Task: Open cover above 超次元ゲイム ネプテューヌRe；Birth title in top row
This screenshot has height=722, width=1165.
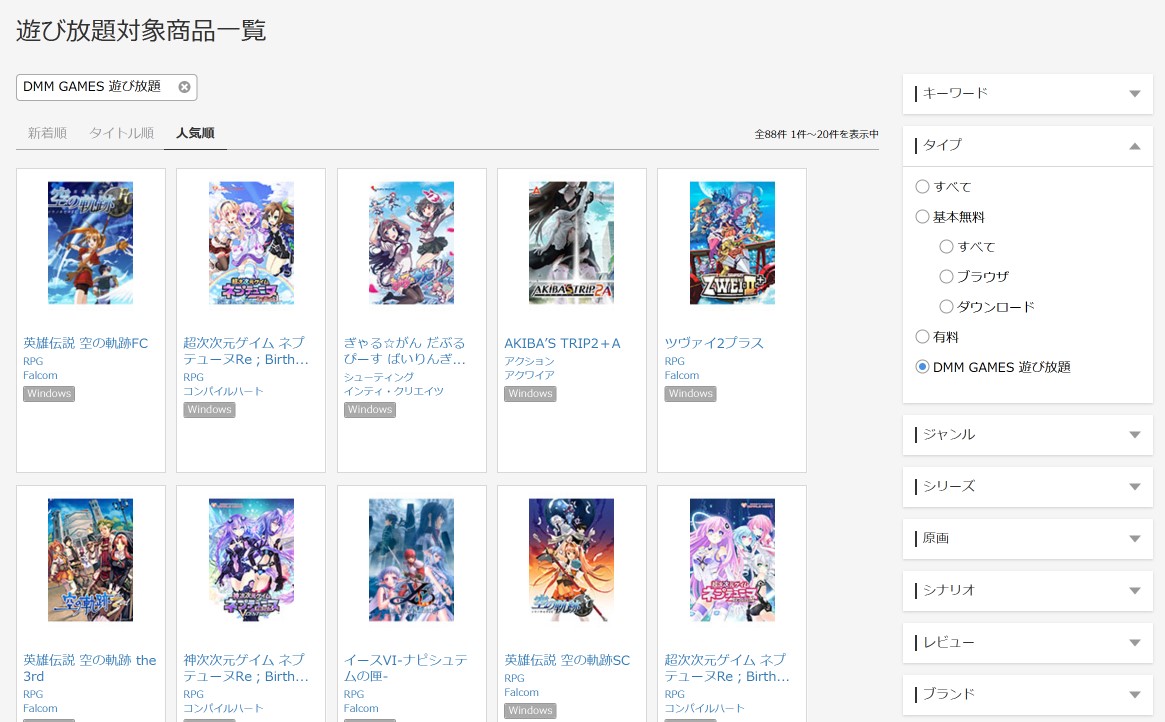Action: pyautogui.click(x=251, y=243)
